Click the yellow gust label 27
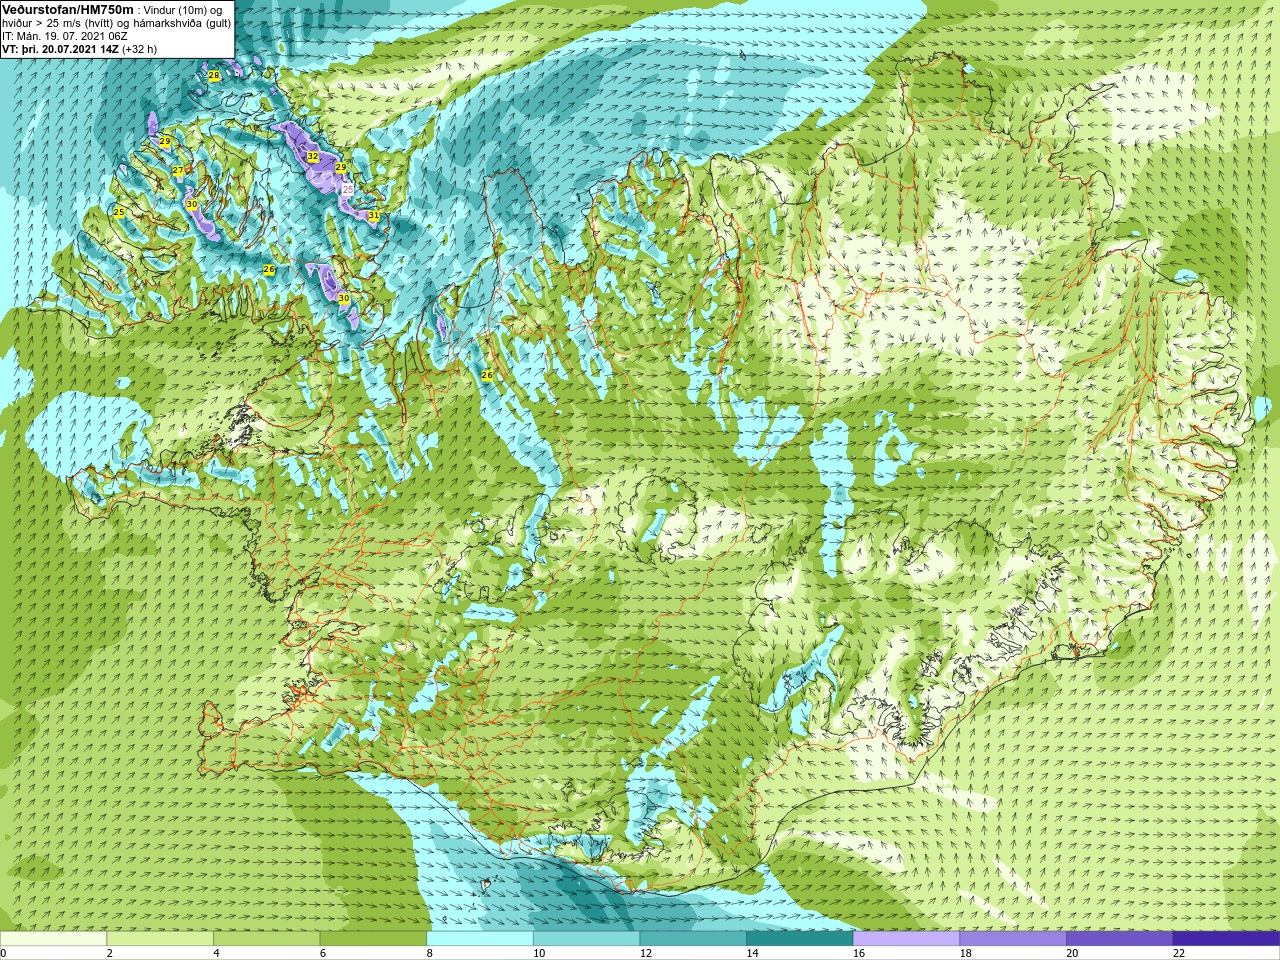 pyautogui.click(x=178, y=171)
